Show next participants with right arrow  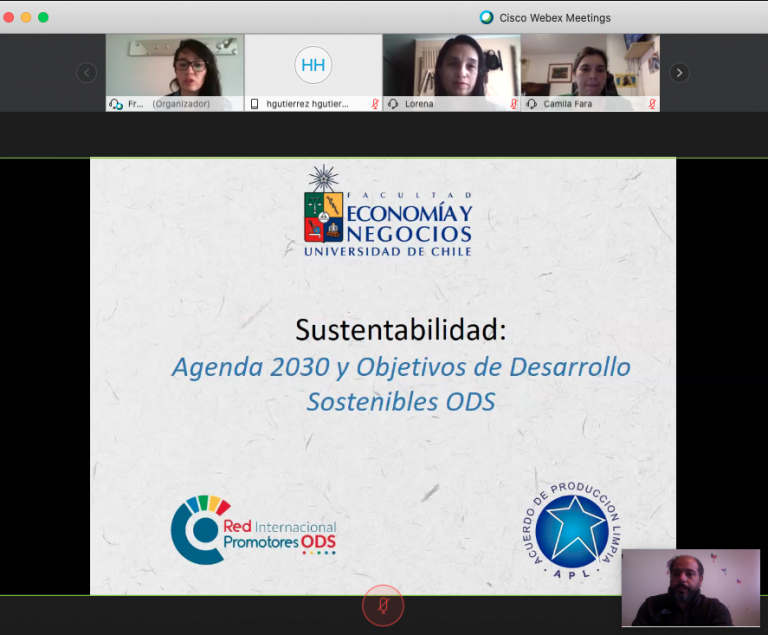[679, 73]
